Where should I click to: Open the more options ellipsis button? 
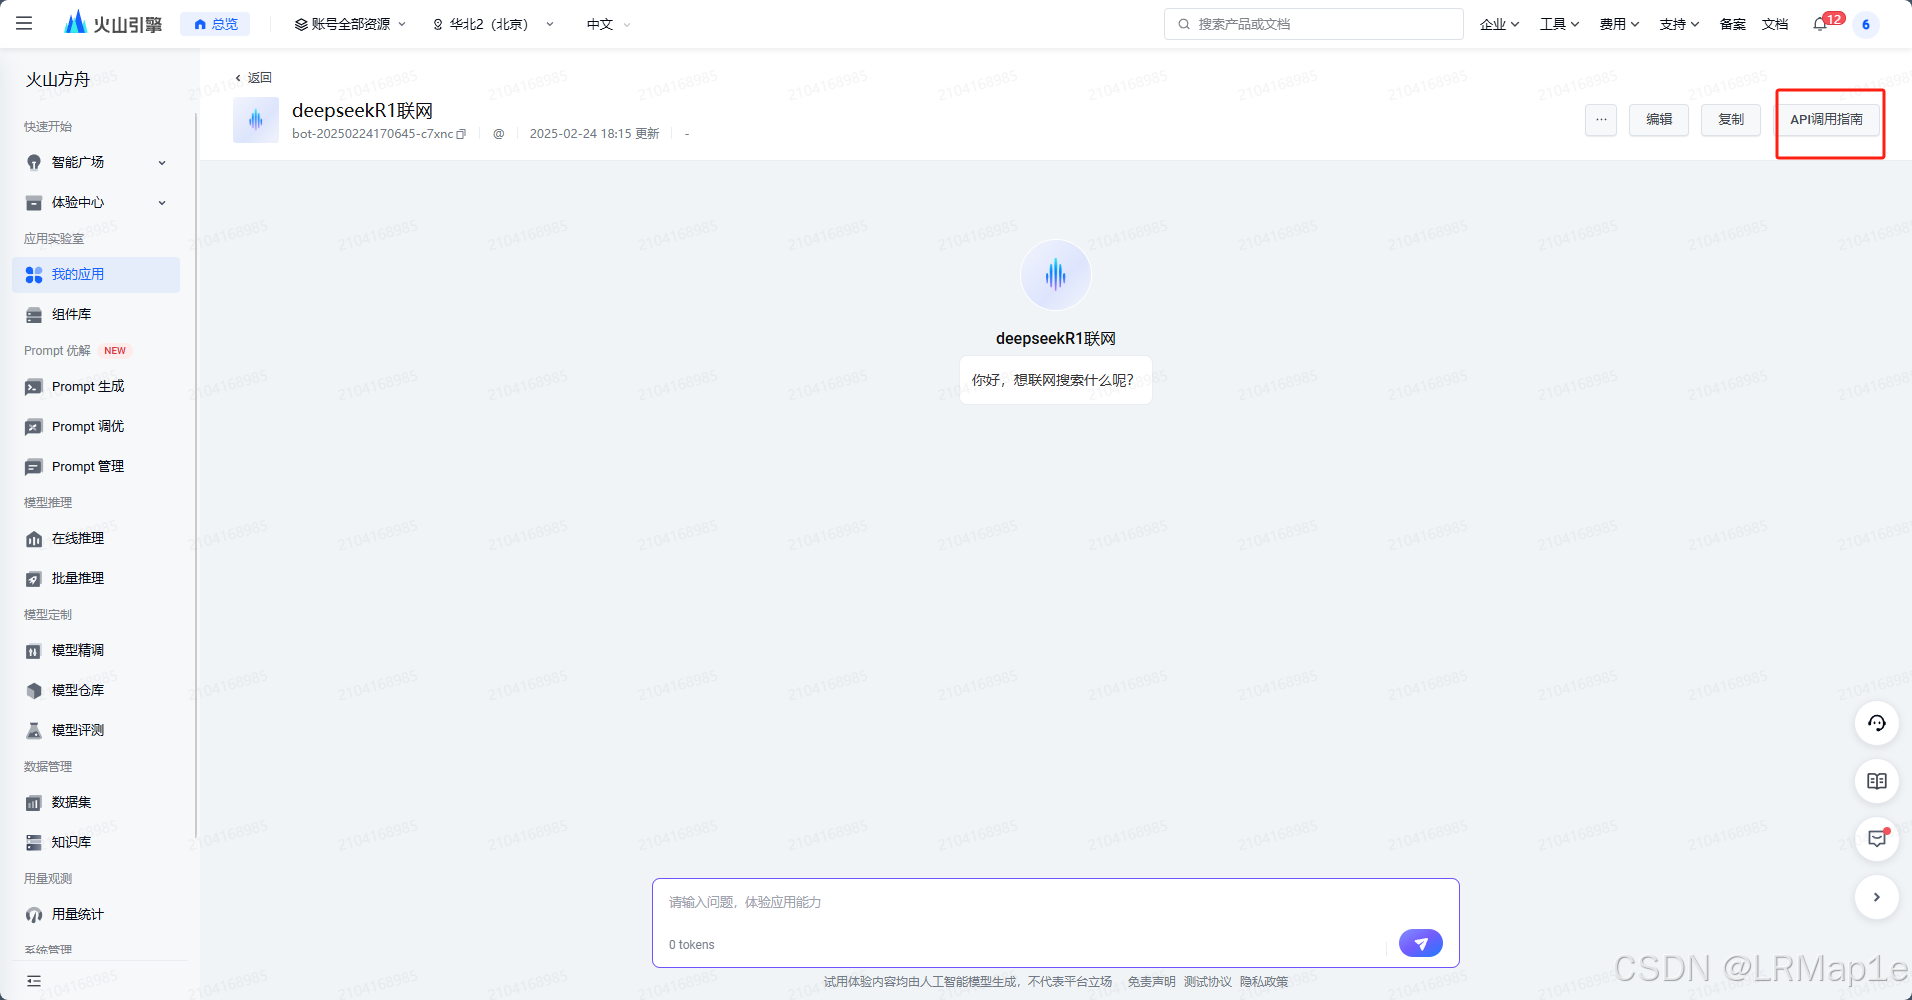pyautogui.click(x=1601, y=120)
